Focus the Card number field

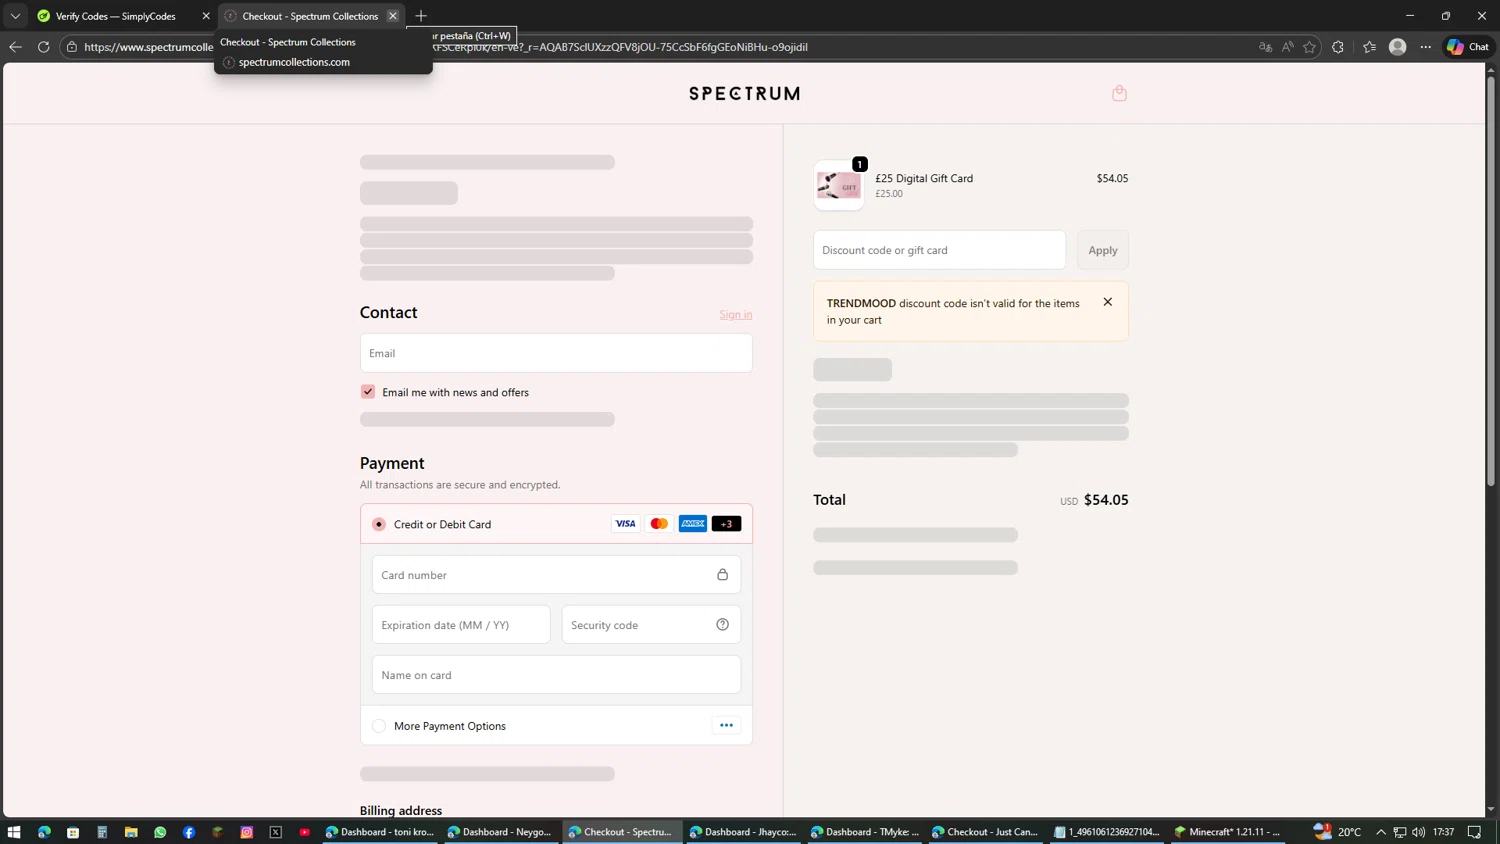556,575
